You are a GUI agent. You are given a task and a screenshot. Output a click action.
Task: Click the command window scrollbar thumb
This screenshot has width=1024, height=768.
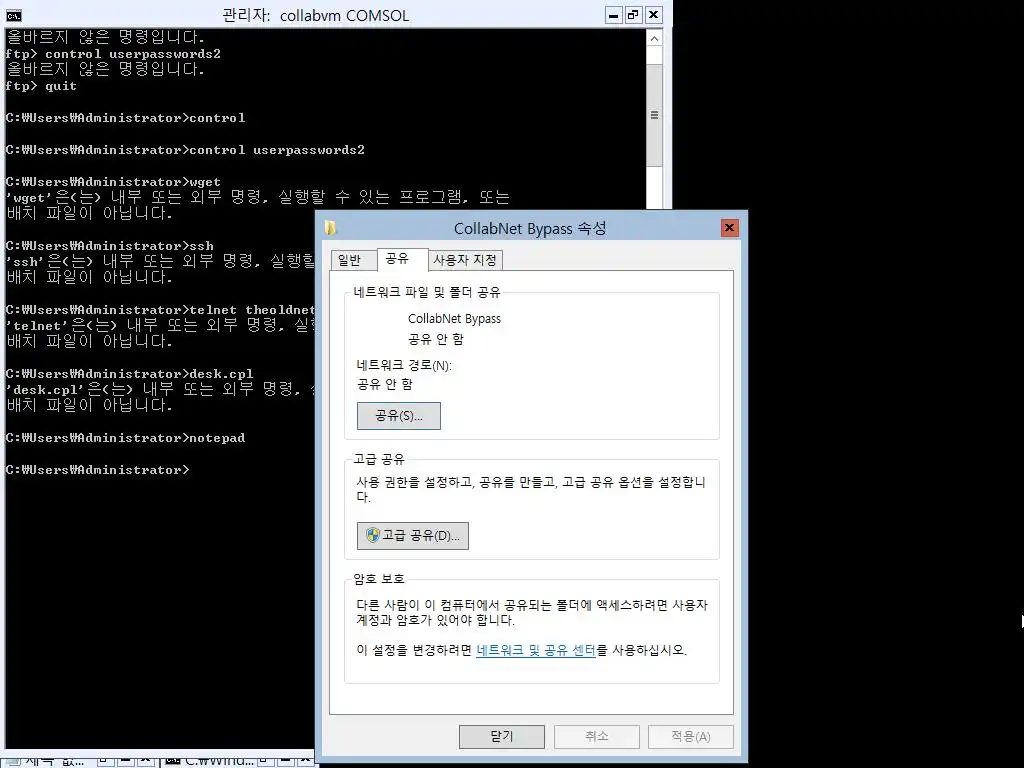(654, 116)
